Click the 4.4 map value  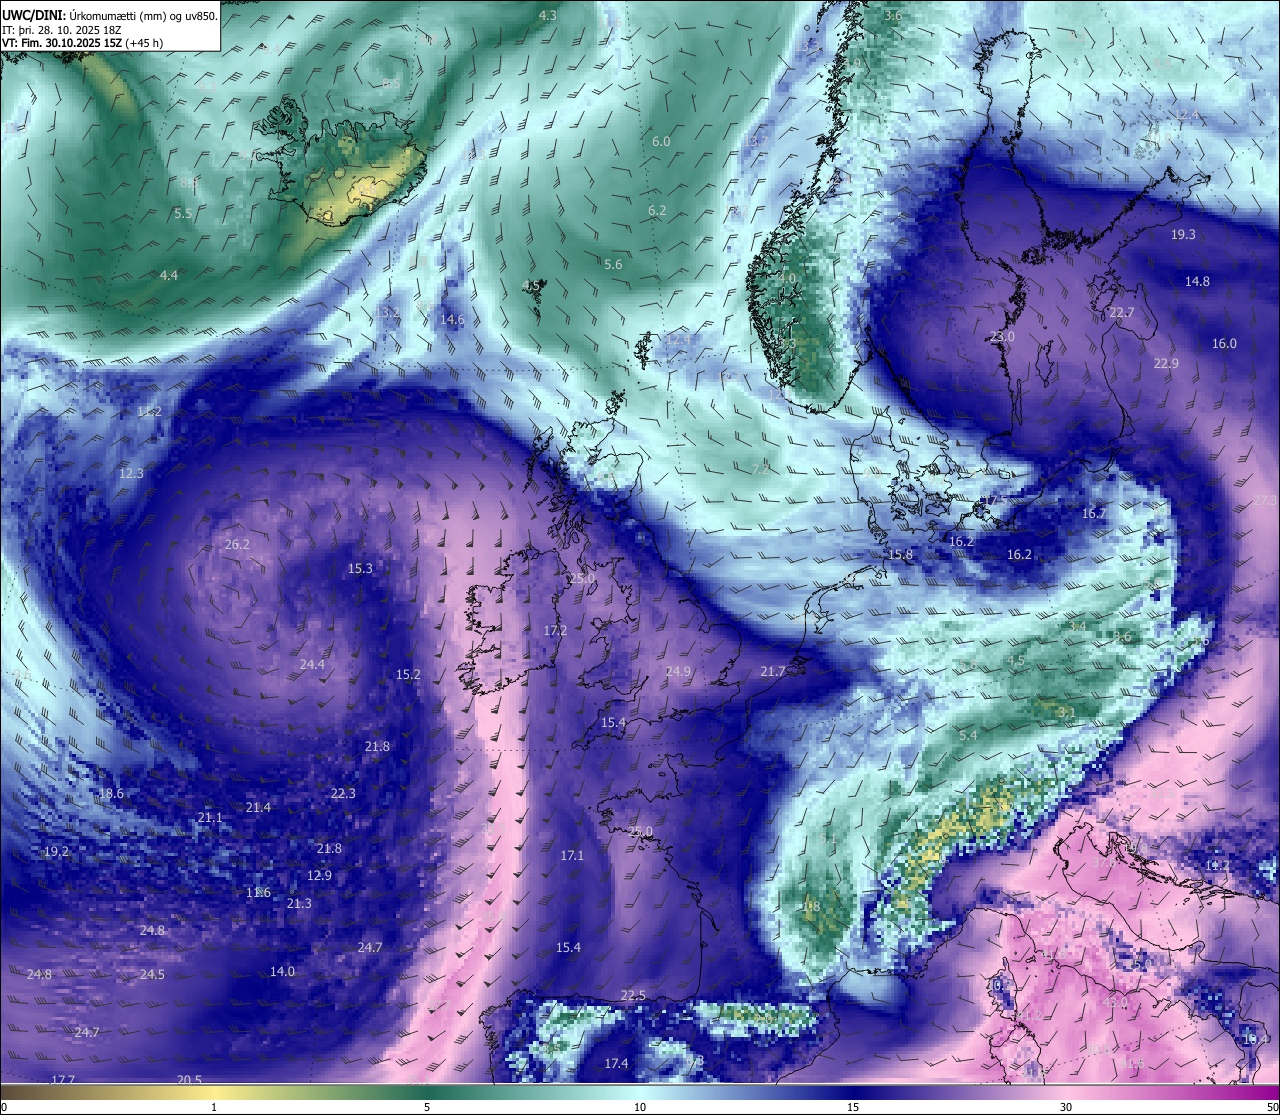pos(169,275)
